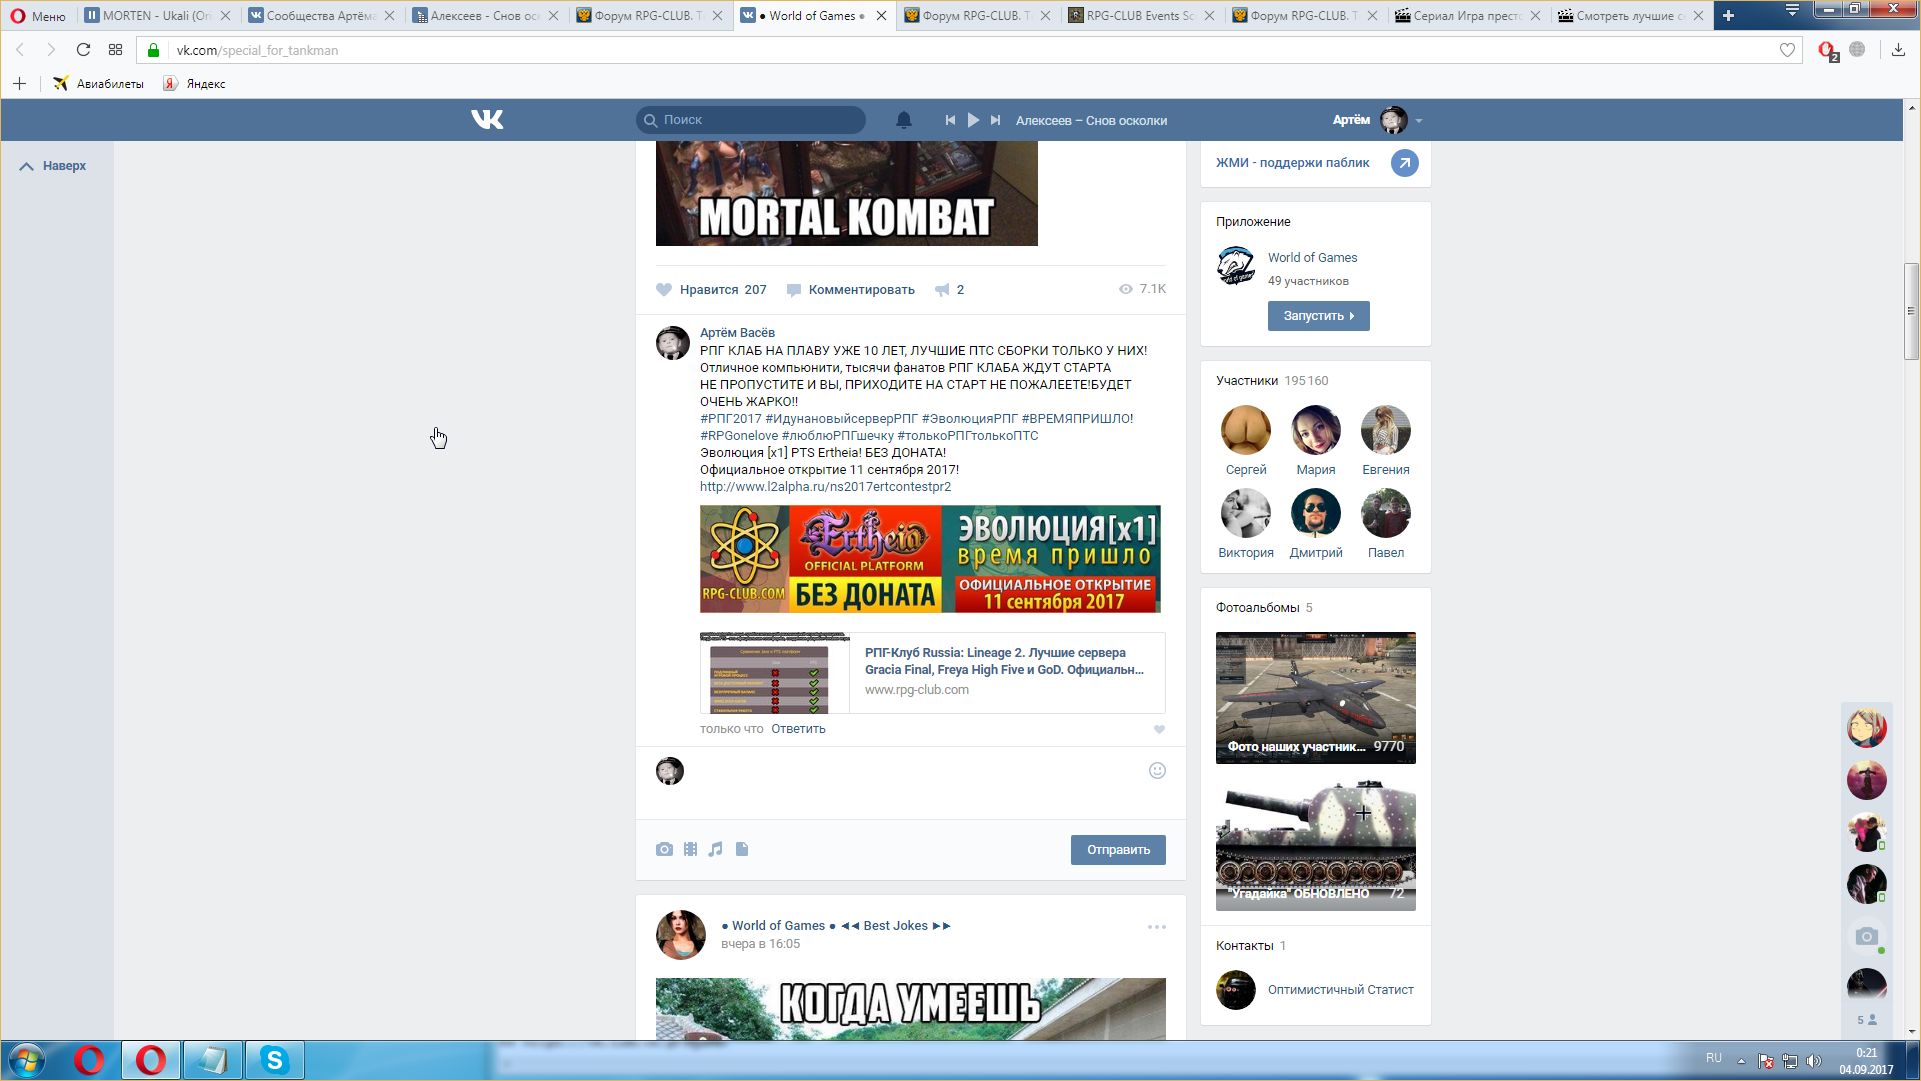The image size is (1921, 1081).
Task: Open volume control in system tray
Action: point(1814,1061)
